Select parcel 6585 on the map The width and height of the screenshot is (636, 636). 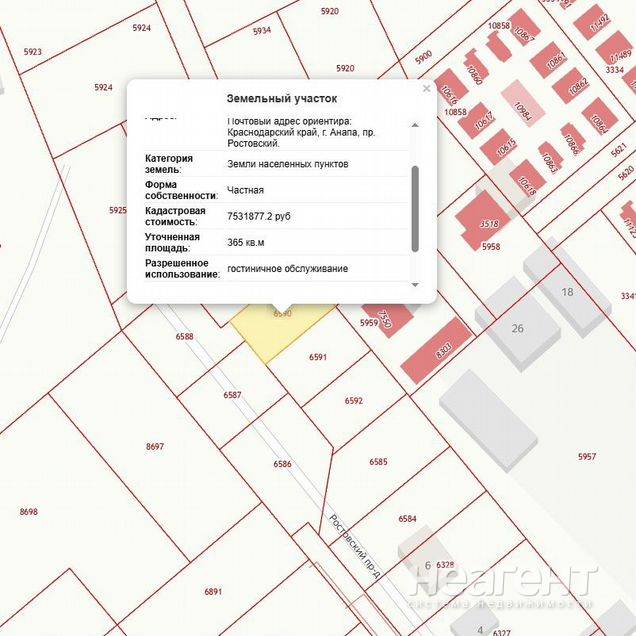(x=378, y=461)
